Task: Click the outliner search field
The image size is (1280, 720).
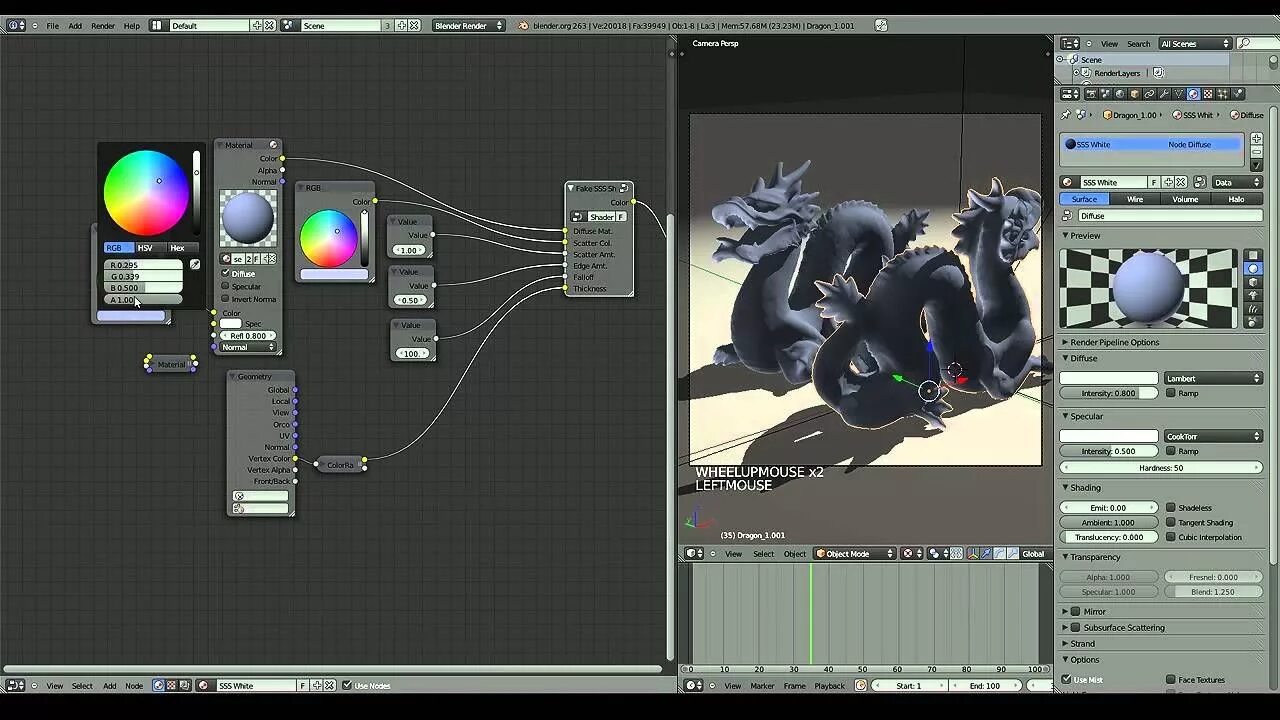Action: [x=1257, y=43]
